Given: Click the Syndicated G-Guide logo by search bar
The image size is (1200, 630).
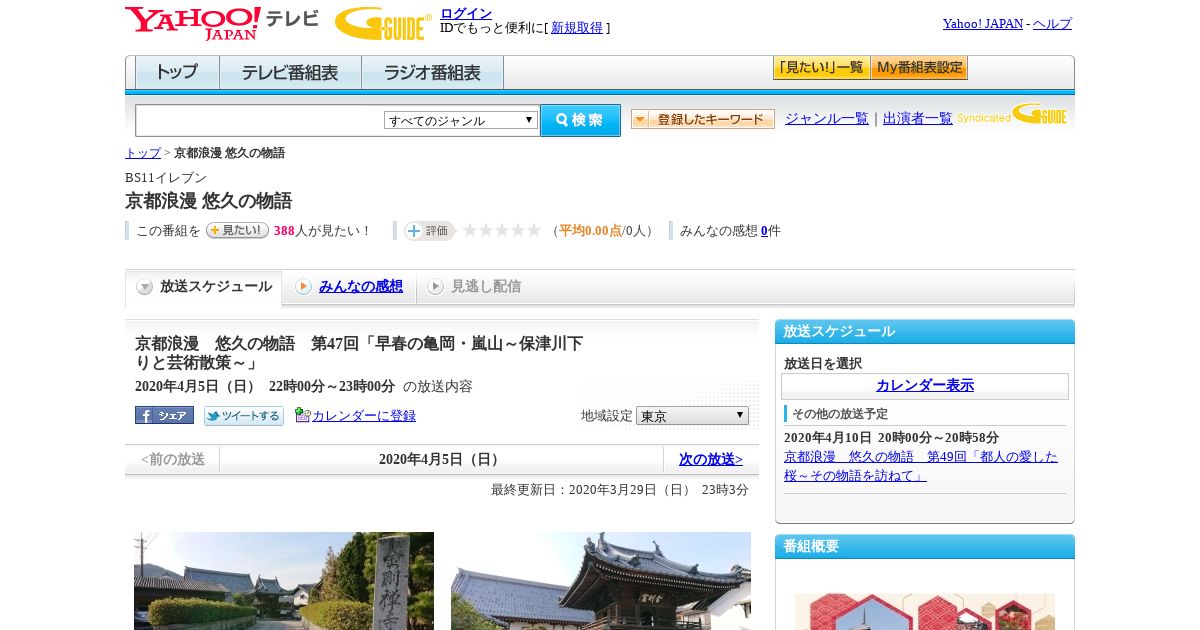Looking at the screenshot, I should click(x=1011, y=114).
